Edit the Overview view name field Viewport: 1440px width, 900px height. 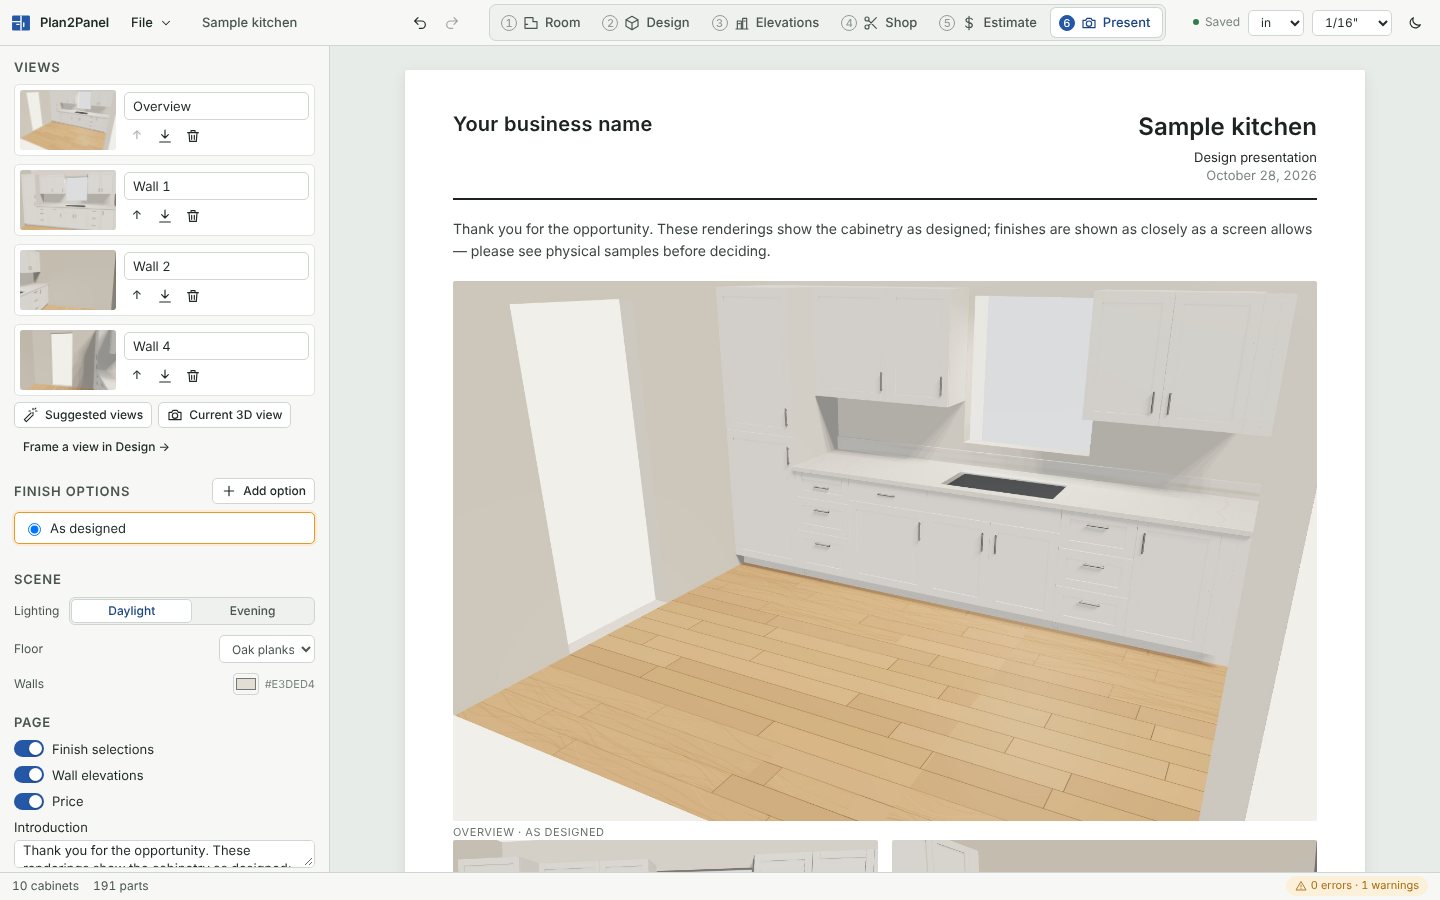(216, 106)
